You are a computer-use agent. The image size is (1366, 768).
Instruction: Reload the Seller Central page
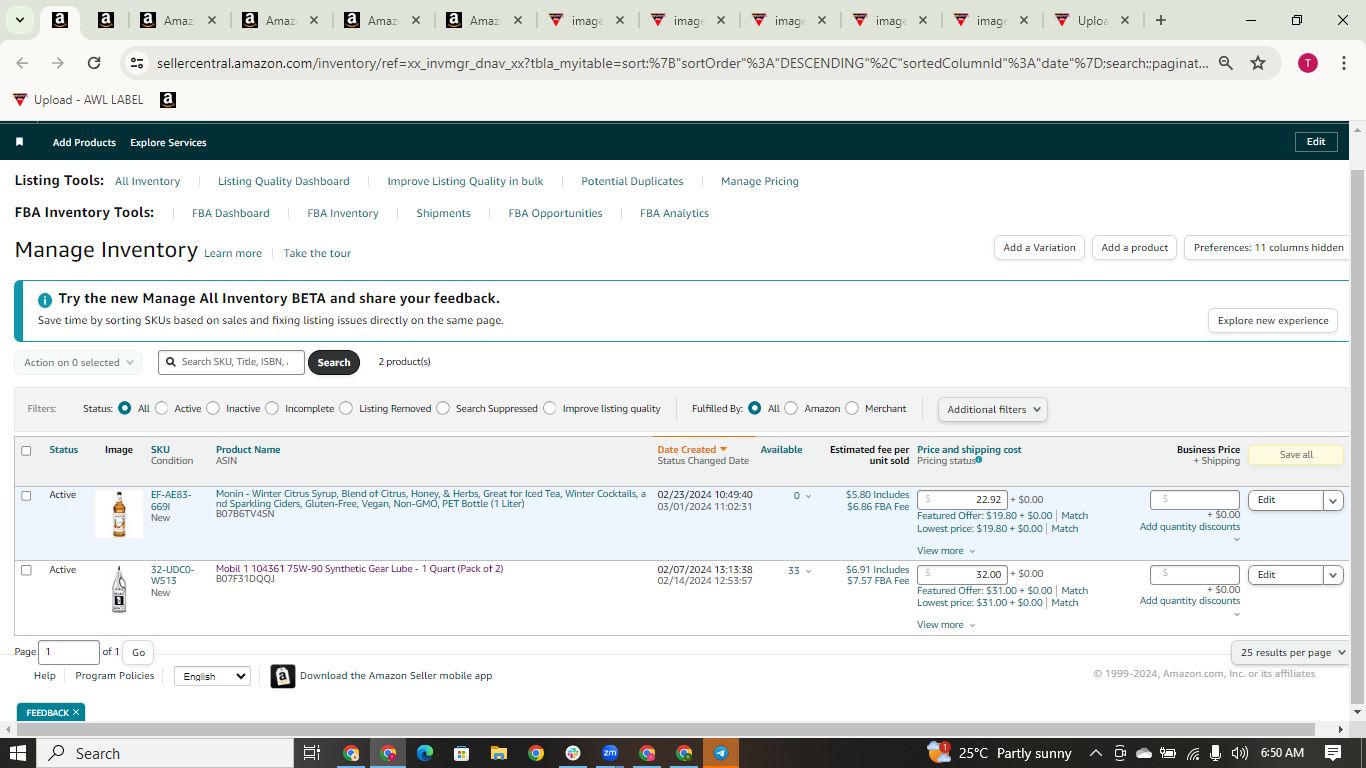point(94,63)
